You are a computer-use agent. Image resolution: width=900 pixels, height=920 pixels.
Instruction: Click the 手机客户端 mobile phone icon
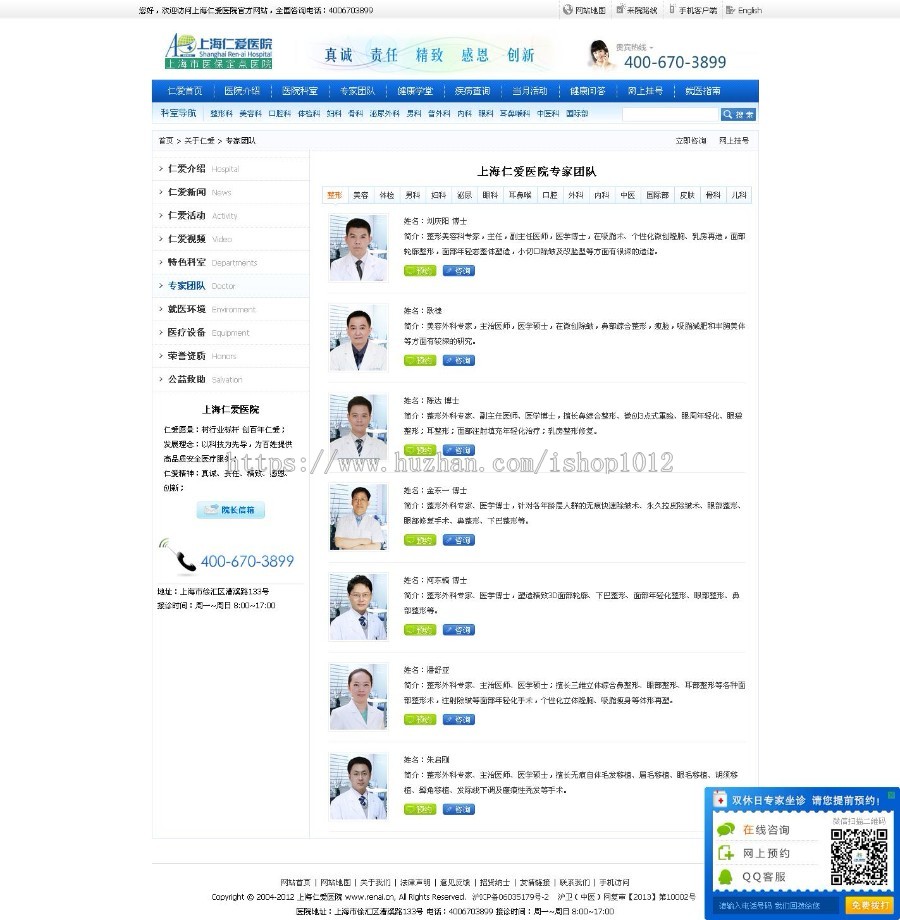(670, 10)
